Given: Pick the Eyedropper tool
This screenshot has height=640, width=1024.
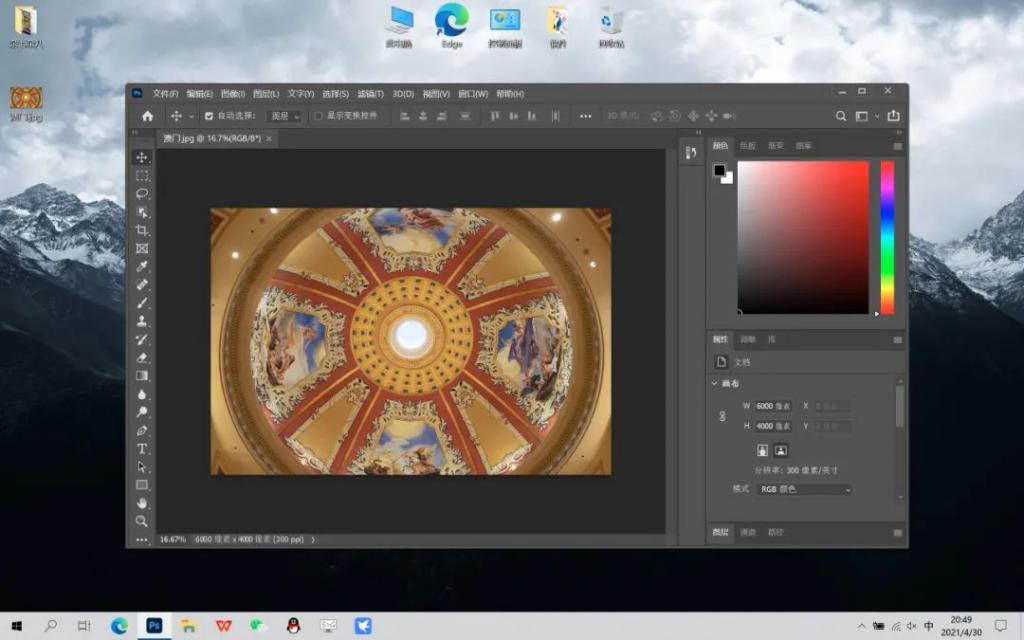Looking at the screenshot, I should click(x=142, y=266).
